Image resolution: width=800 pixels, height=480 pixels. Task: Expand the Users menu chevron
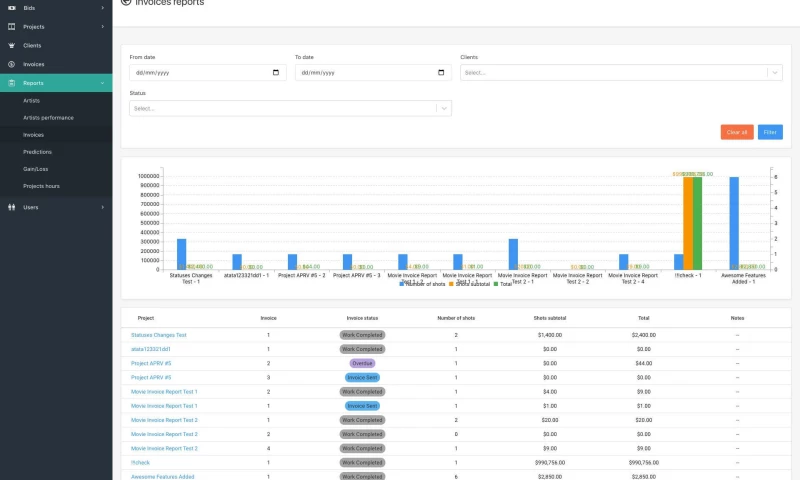102,207
